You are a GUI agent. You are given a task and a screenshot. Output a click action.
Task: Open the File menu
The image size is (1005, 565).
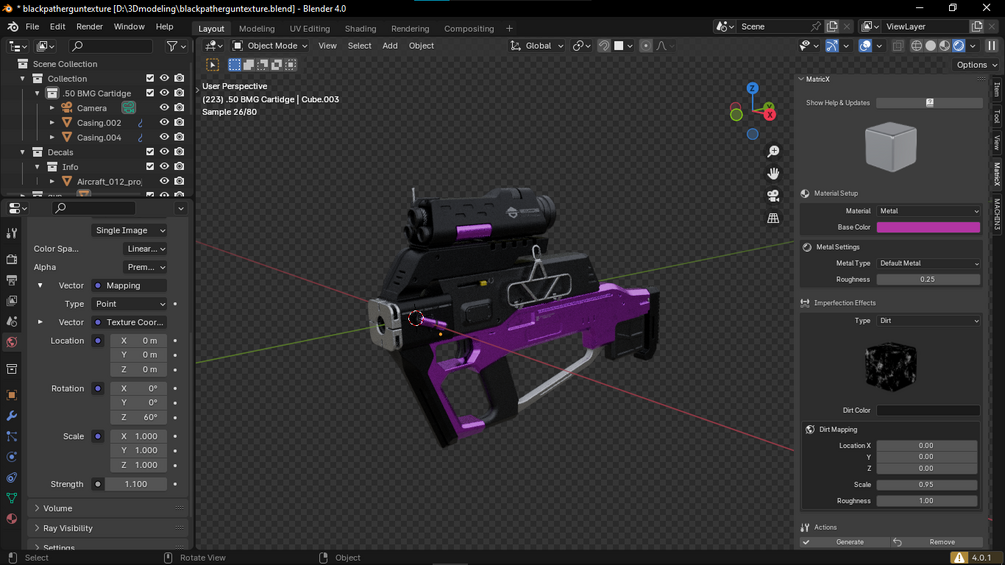click(32, 27)
